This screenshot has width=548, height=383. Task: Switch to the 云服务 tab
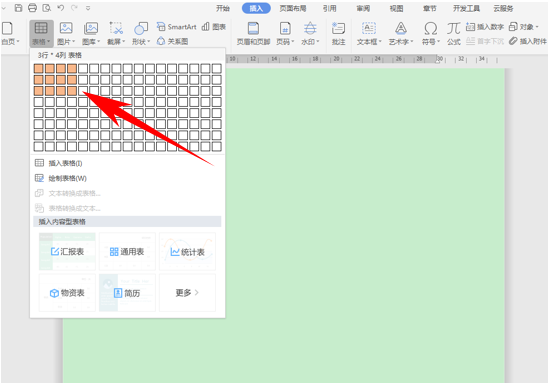(x=503, y=8)
